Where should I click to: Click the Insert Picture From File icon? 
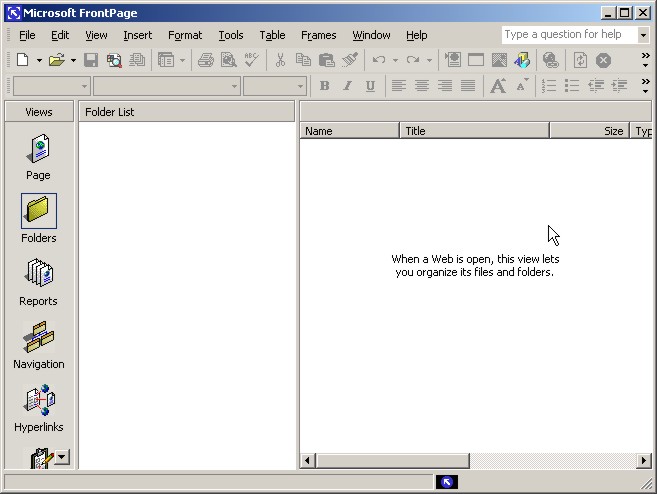(499, 60)
